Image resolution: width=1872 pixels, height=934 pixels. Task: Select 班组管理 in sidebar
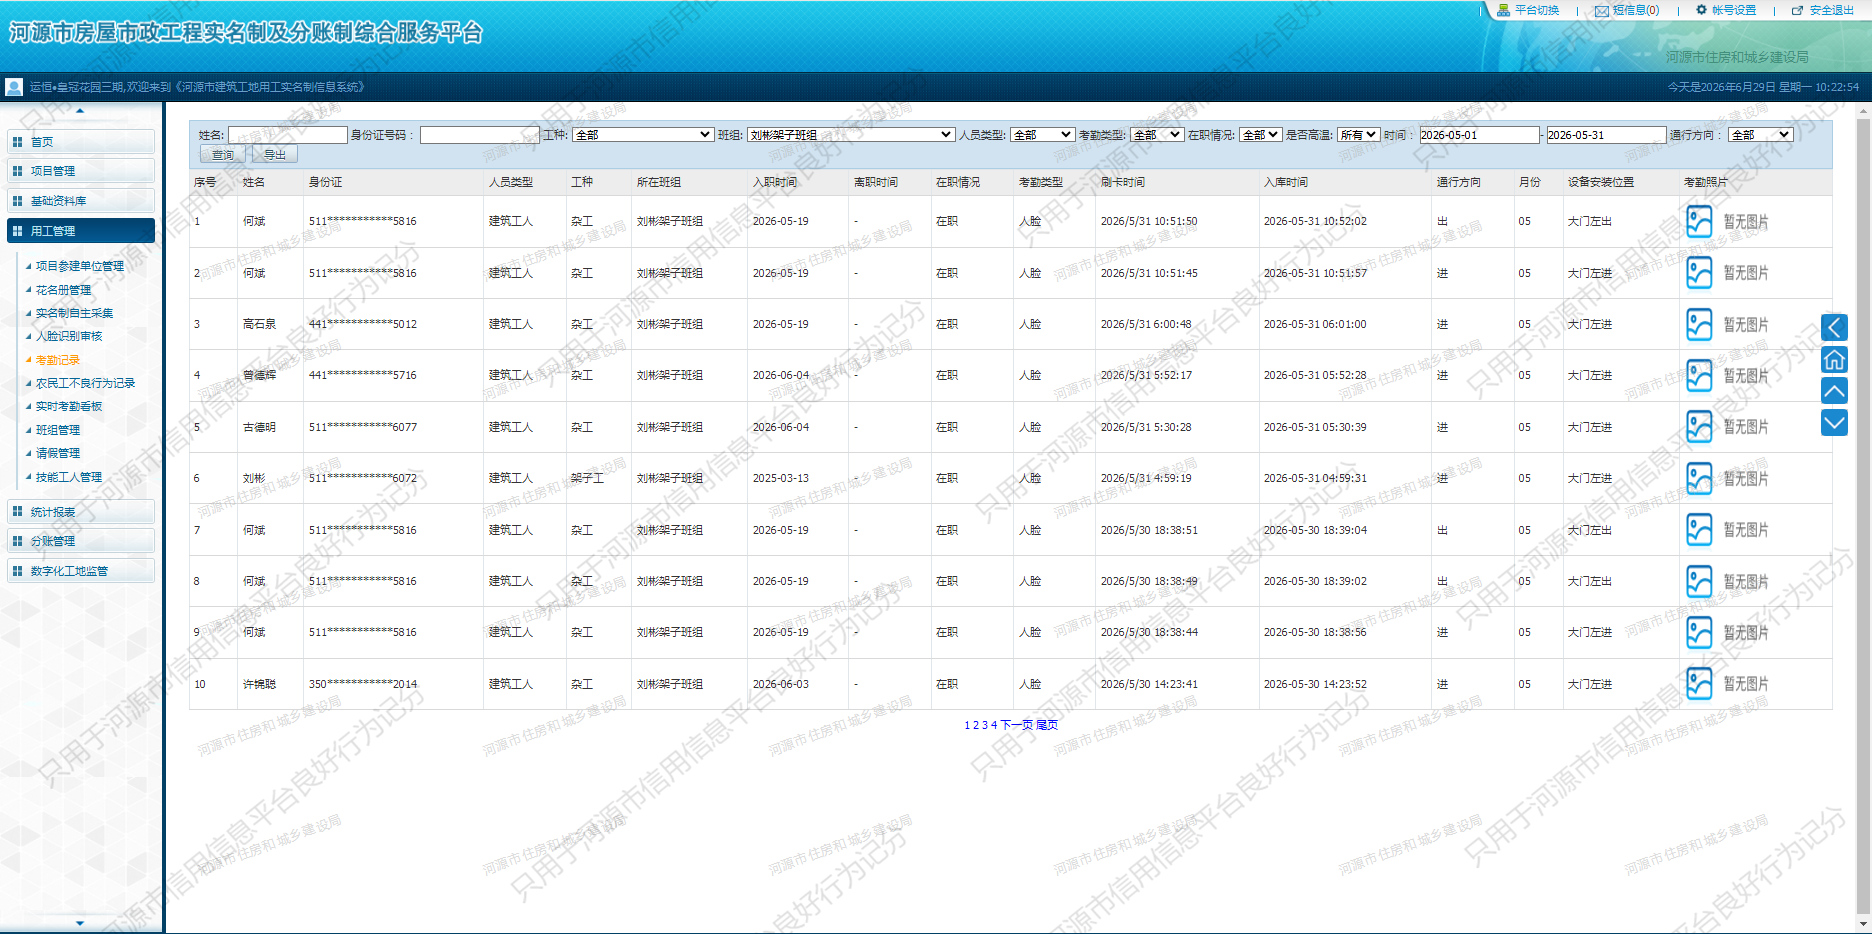pos(58,430)
